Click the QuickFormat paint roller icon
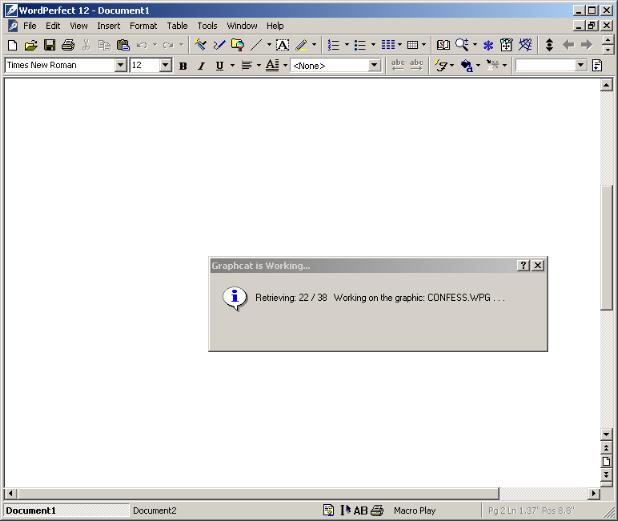The image size is (618, 521). coord(200,45)
